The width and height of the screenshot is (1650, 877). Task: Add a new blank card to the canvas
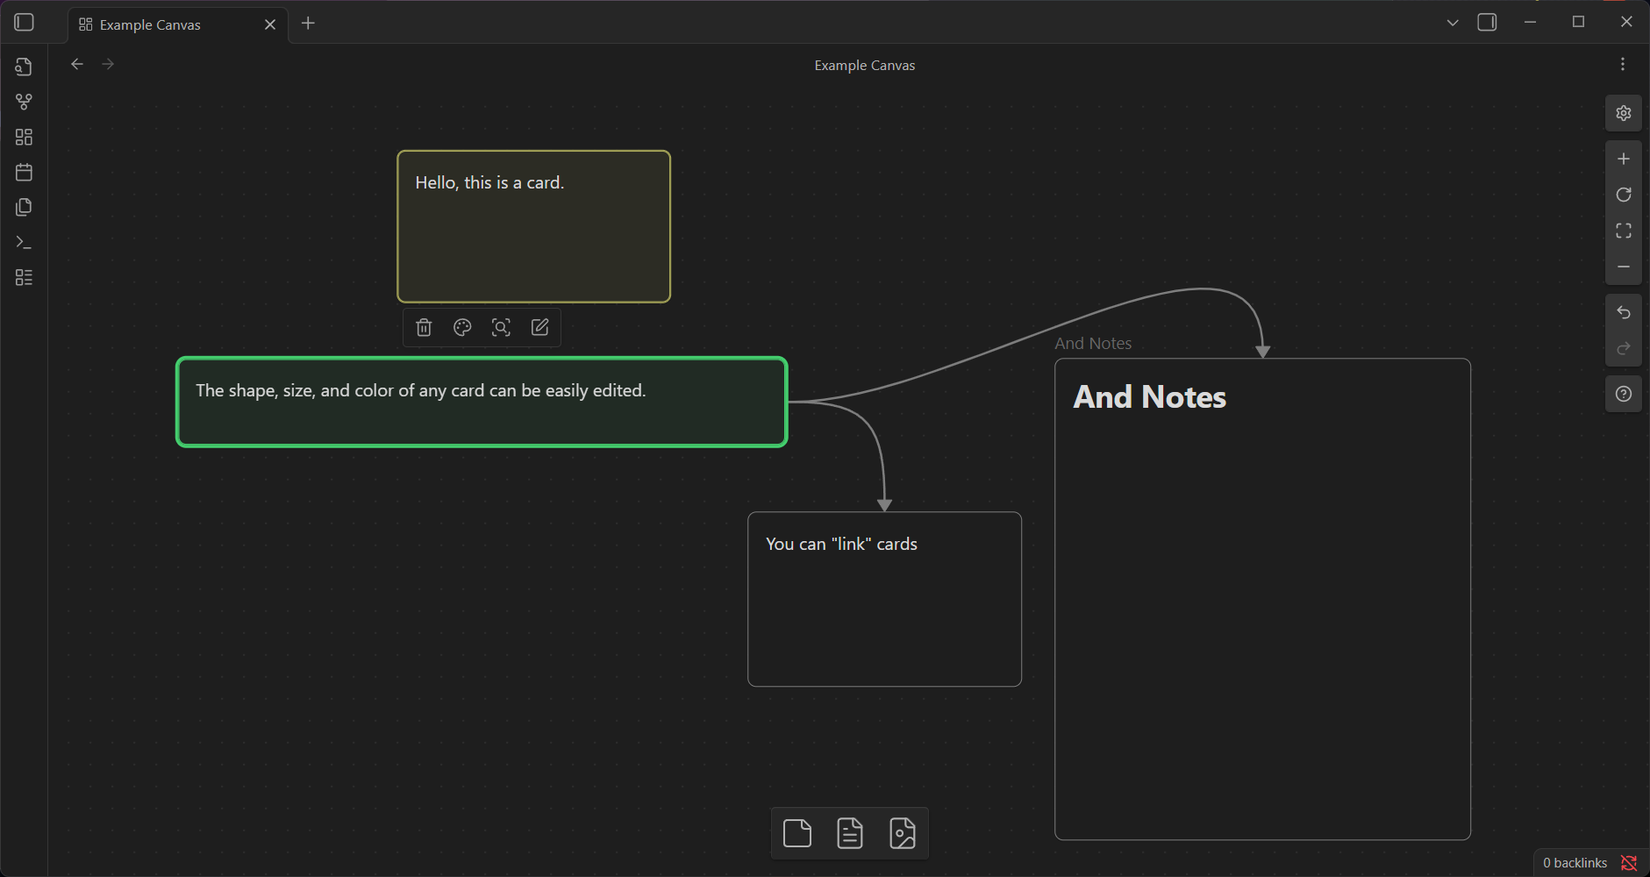[797, 833]
